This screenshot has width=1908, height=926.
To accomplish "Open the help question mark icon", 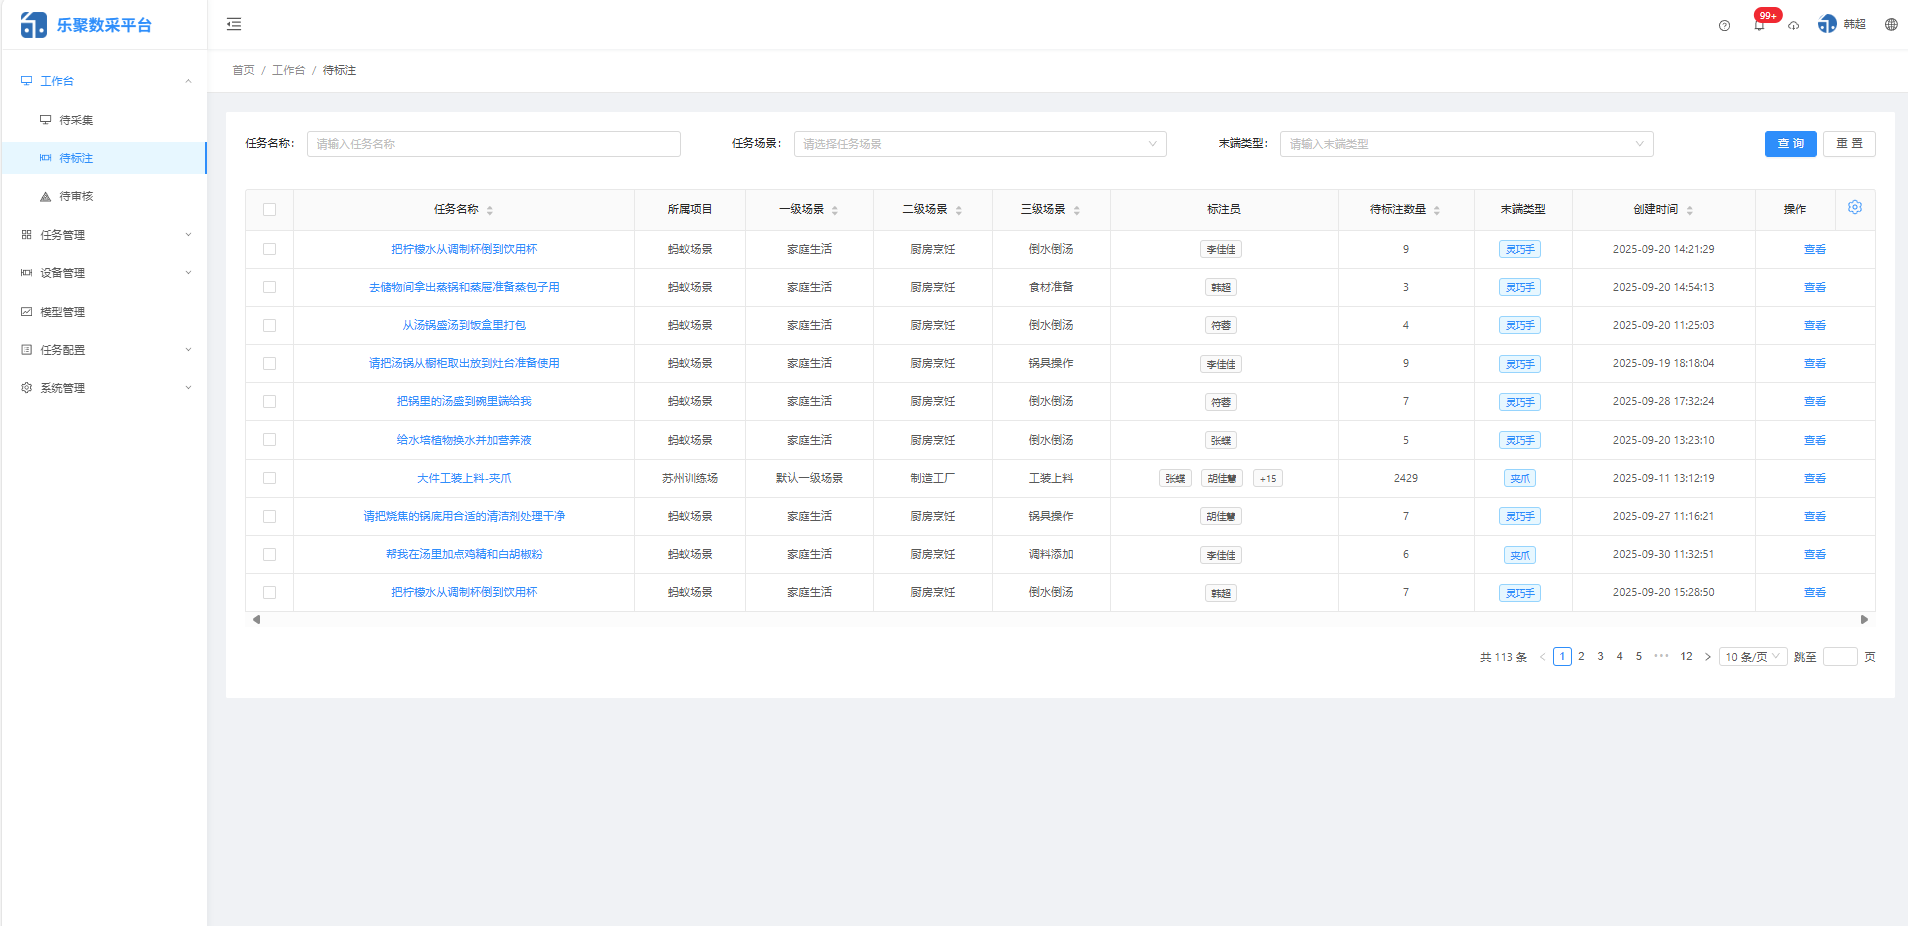I will (1724, 25).
